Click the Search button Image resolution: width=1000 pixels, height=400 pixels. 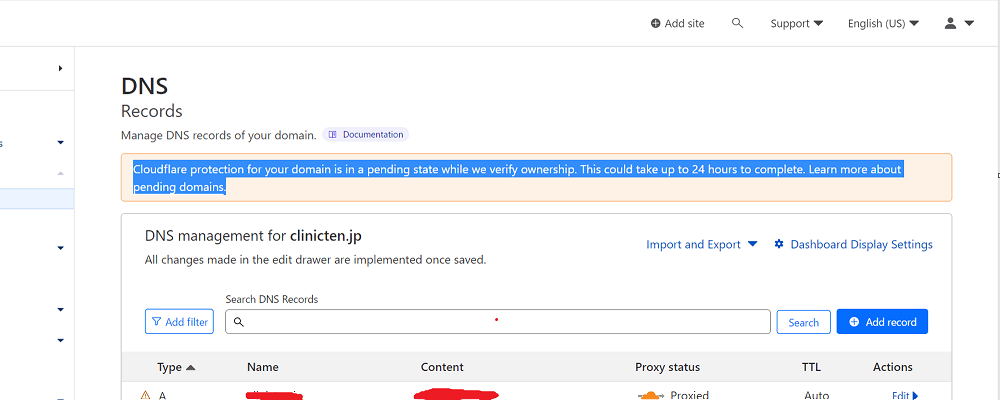pyautogui.click(x=804, y=322)
